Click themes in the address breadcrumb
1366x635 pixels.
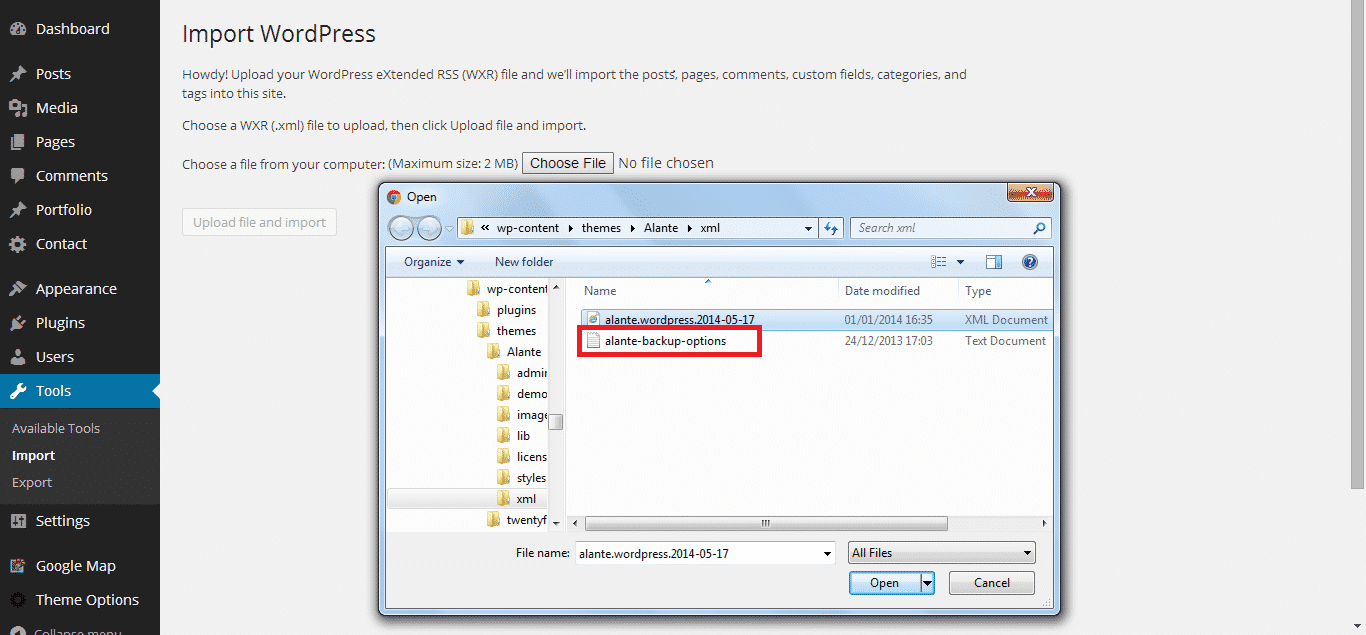click(x=601, y=228)
